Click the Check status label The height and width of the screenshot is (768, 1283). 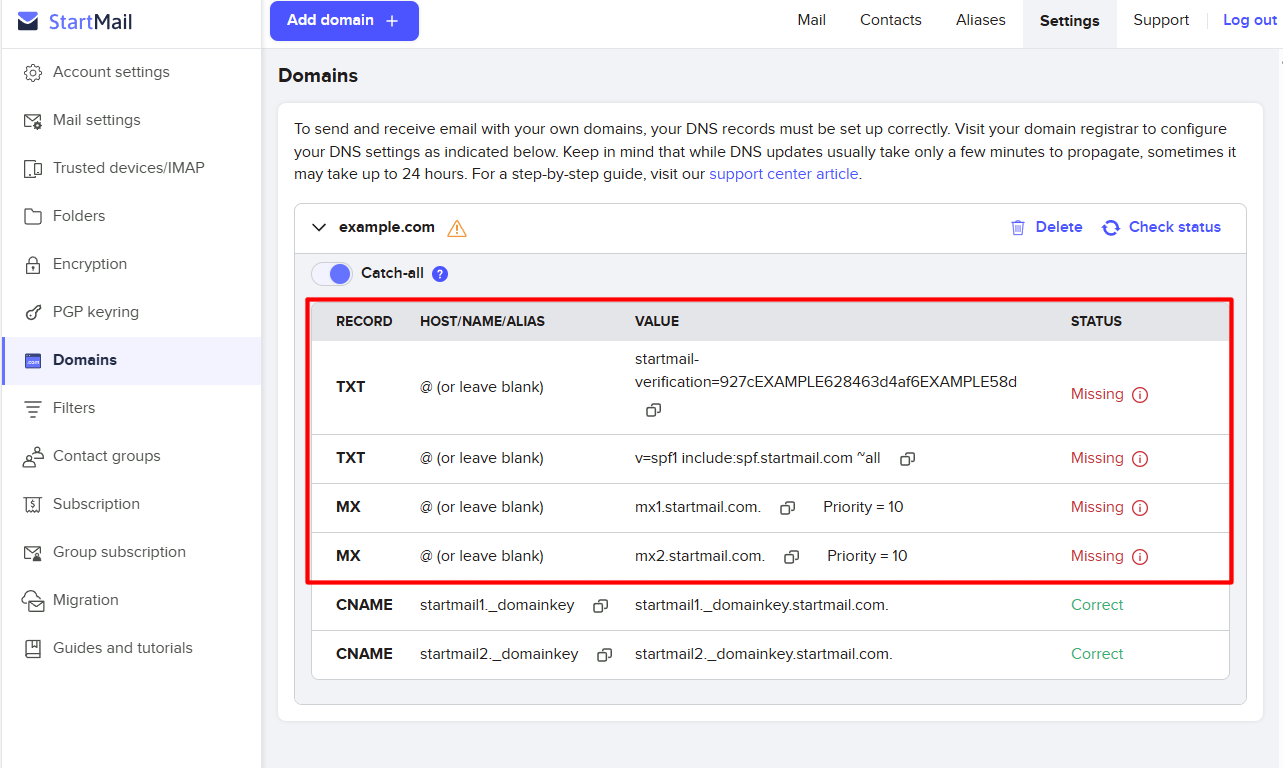pos(1175,227)
